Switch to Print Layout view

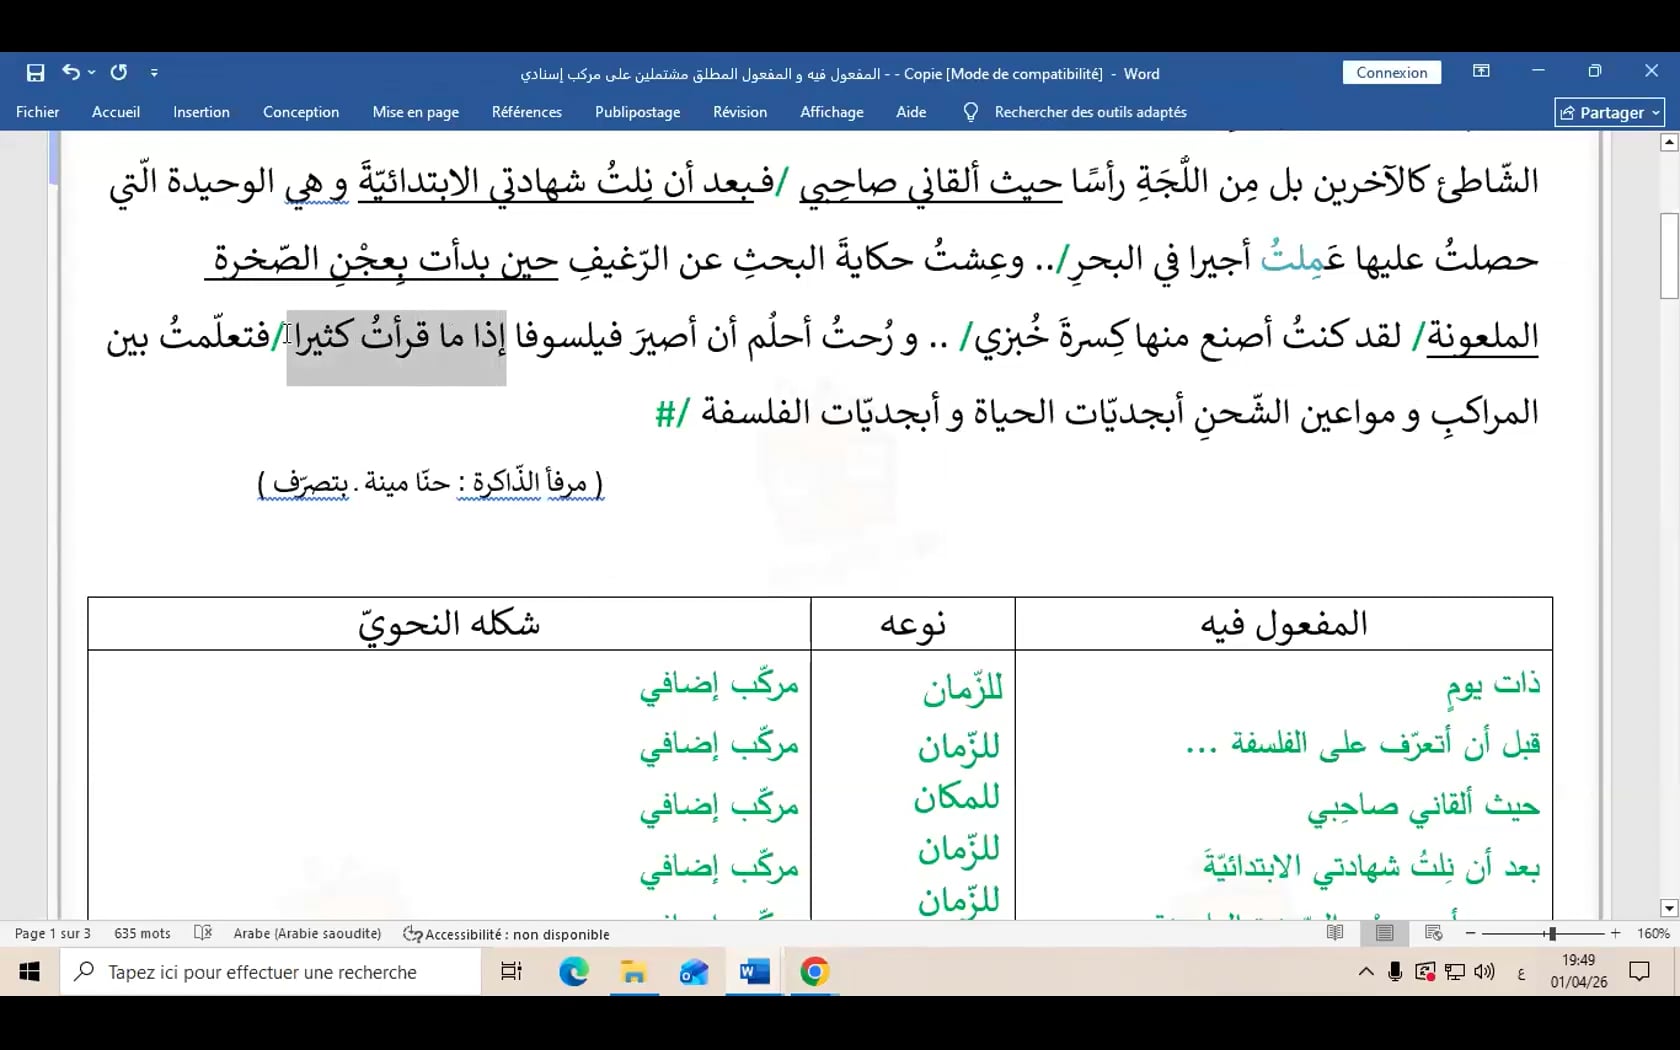point(1385,933)
